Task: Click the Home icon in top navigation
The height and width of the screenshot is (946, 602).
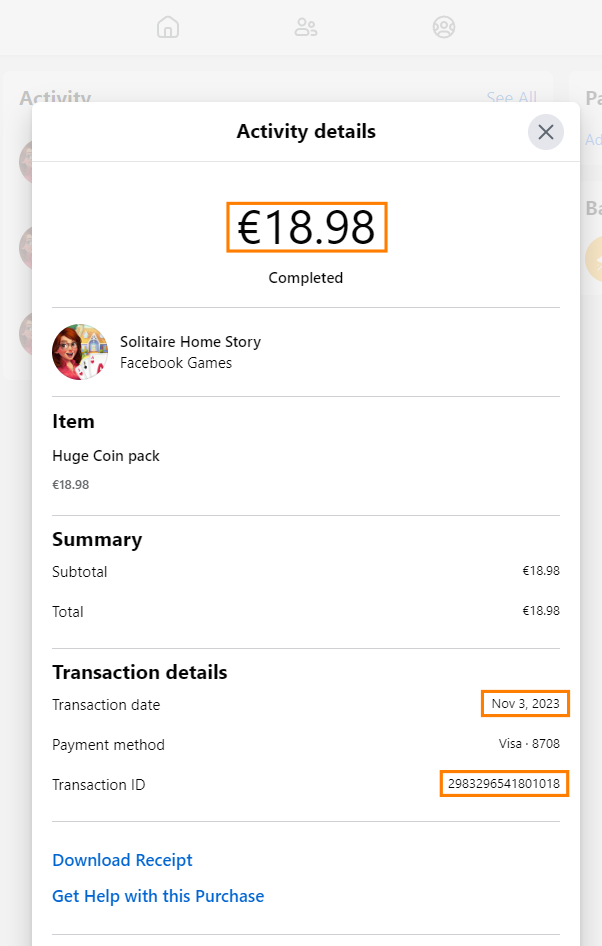Action: (168, 27)
